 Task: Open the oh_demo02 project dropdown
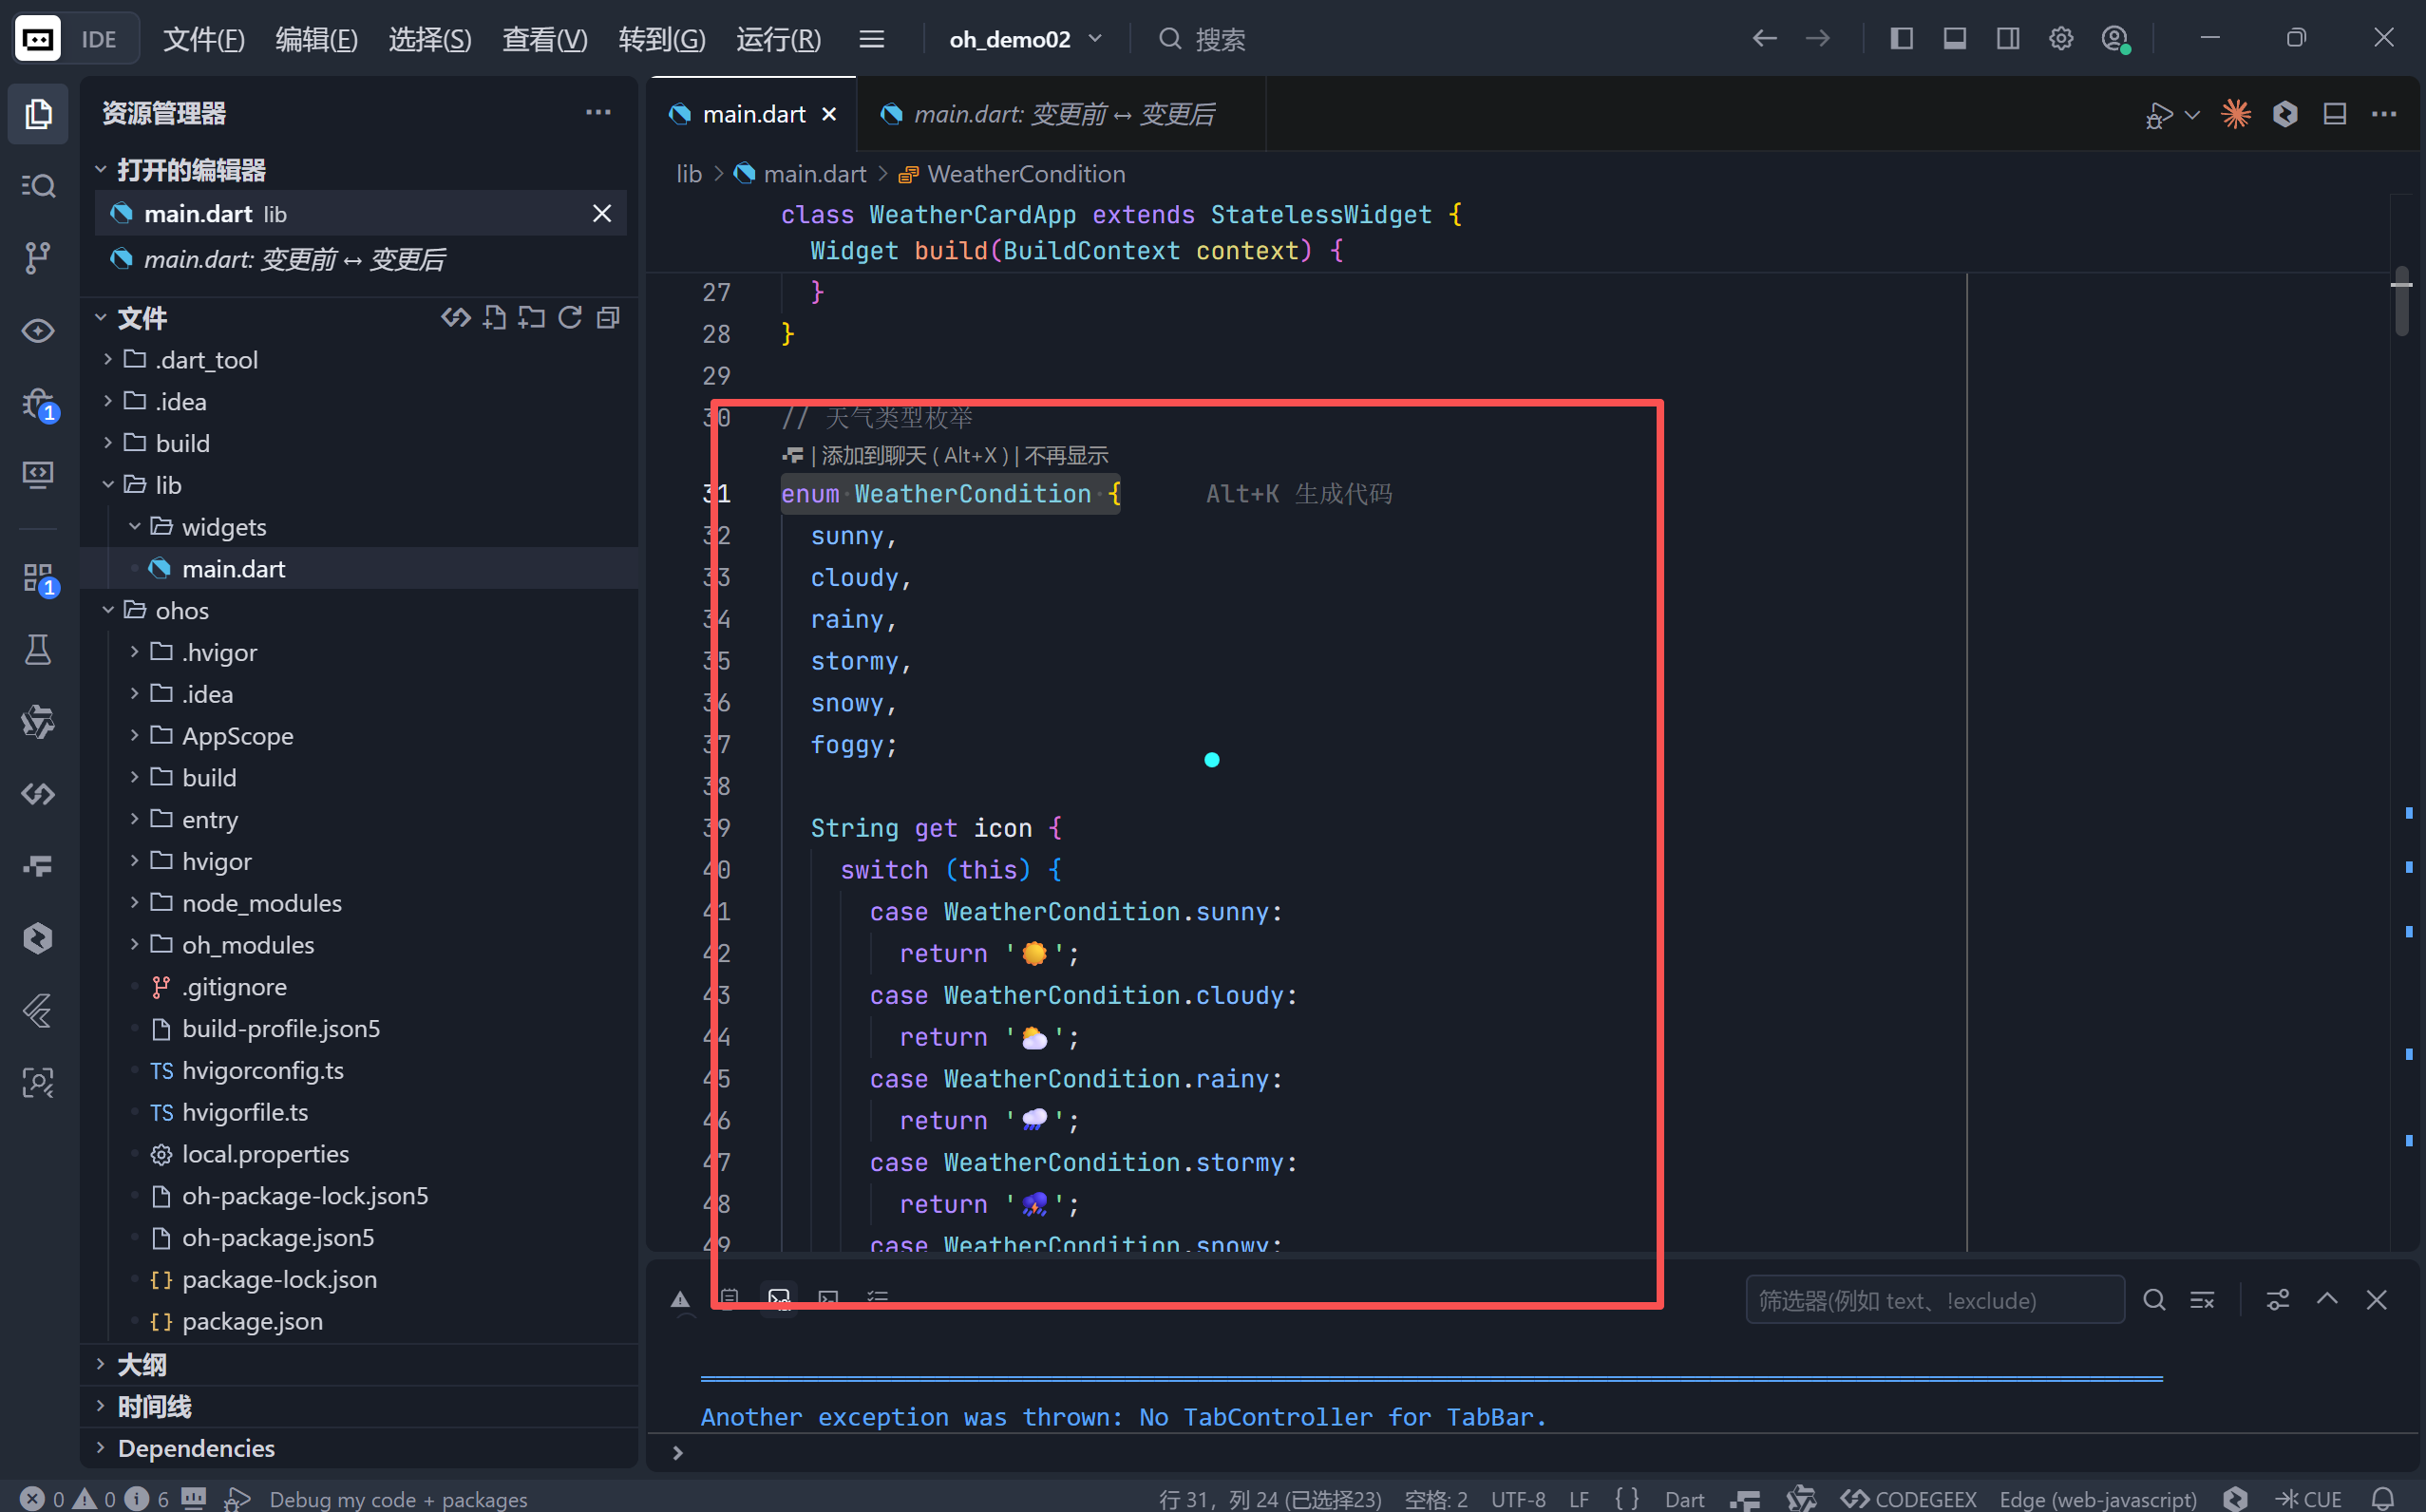point(1024,39)
